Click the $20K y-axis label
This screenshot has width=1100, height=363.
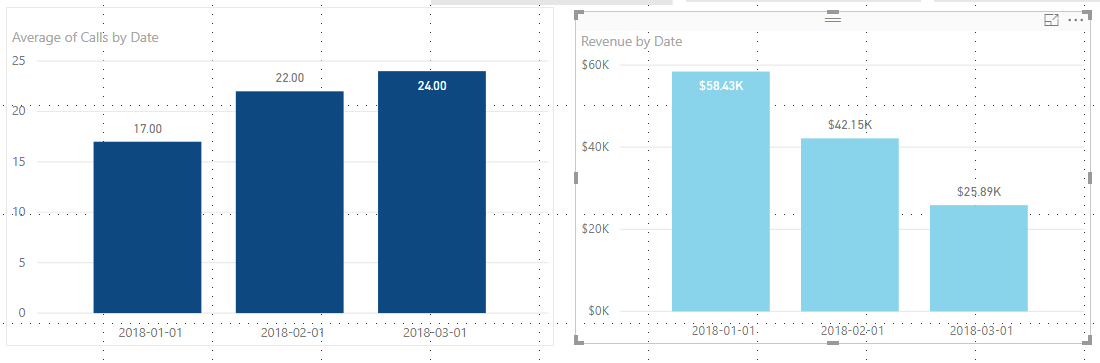[x=594, y=229]
